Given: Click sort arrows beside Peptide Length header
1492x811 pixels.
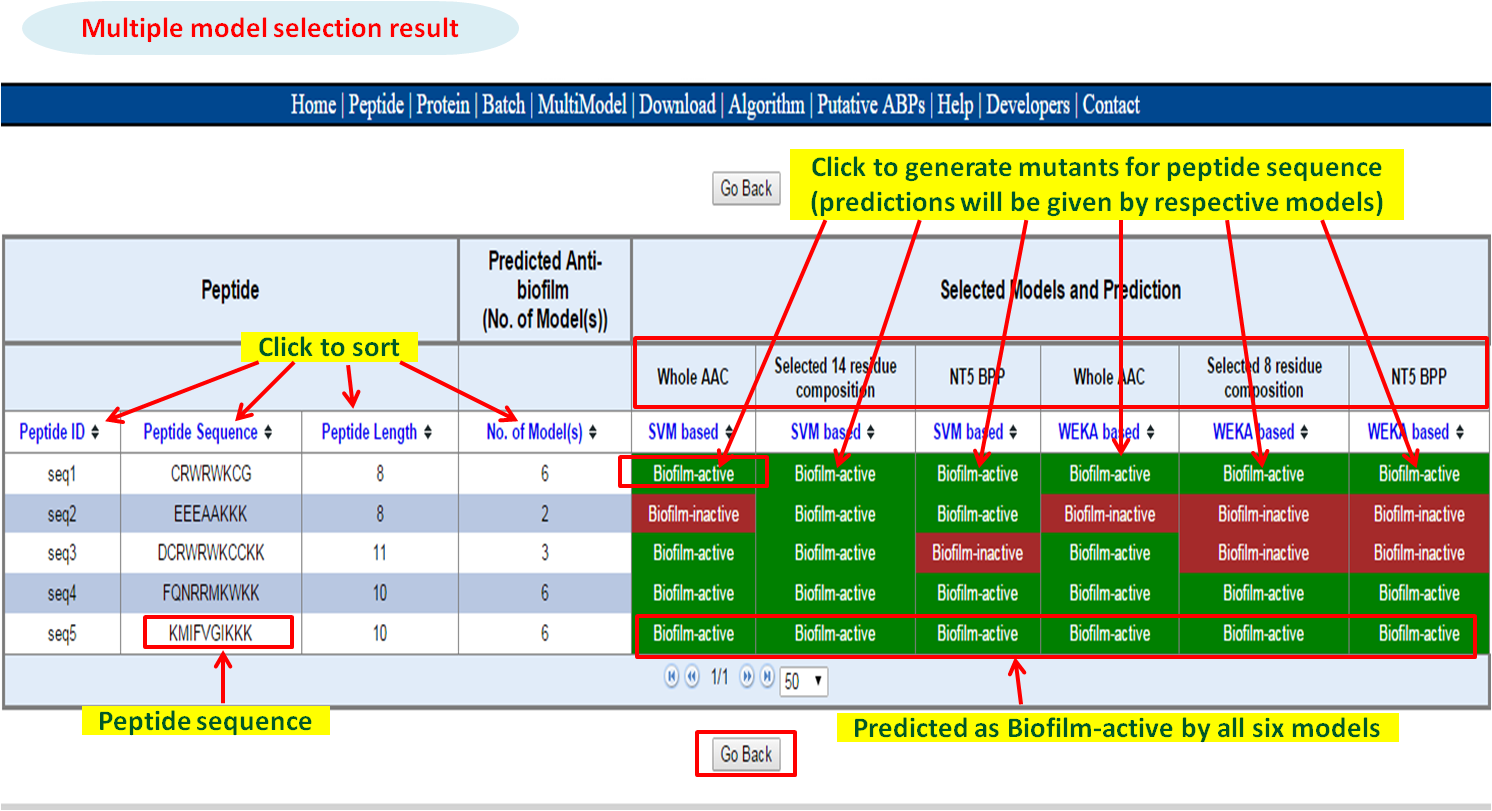Looking at the screenshot, I should click(x=428, y=433).
